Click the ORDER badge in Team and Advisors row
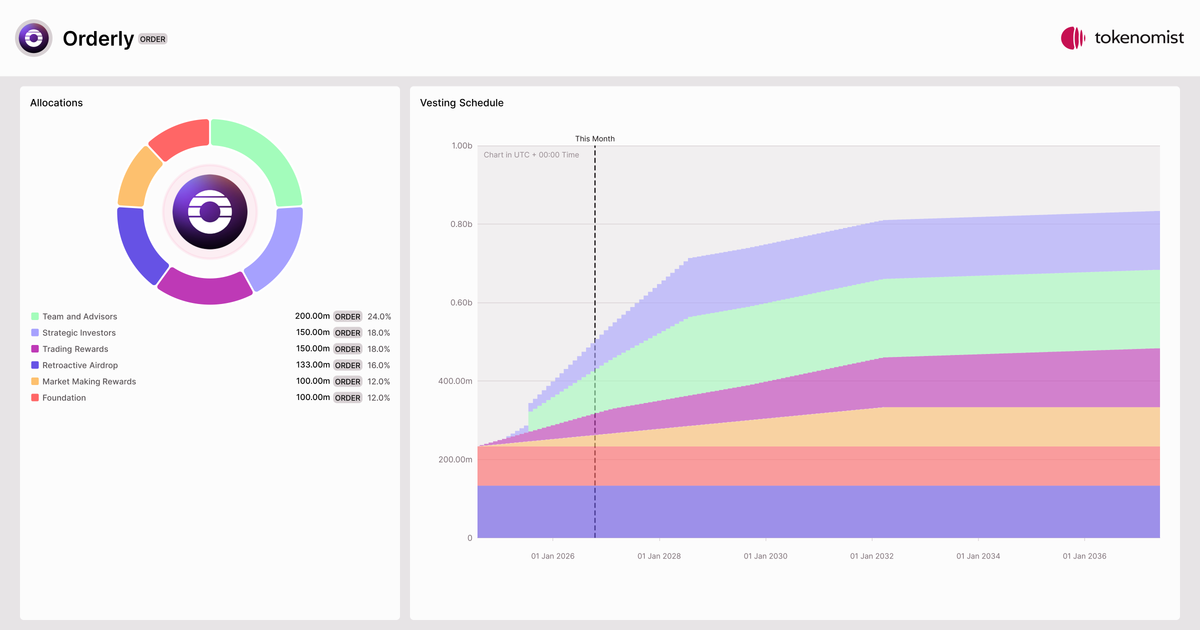1200x630 pixels. tap(348, 316)
